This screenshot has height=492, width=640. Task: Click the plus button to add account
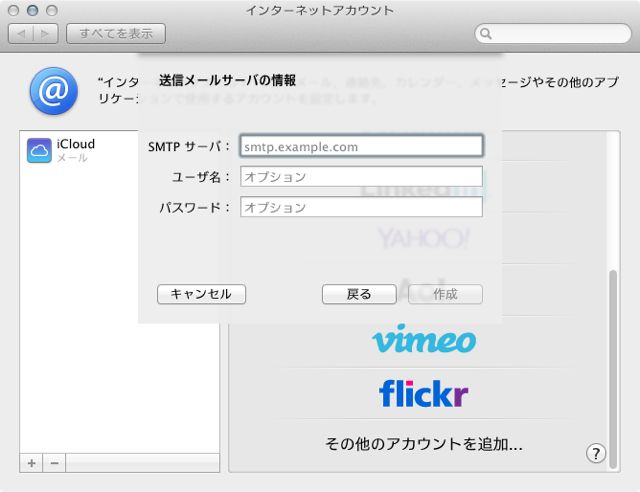tap(31, 463)
